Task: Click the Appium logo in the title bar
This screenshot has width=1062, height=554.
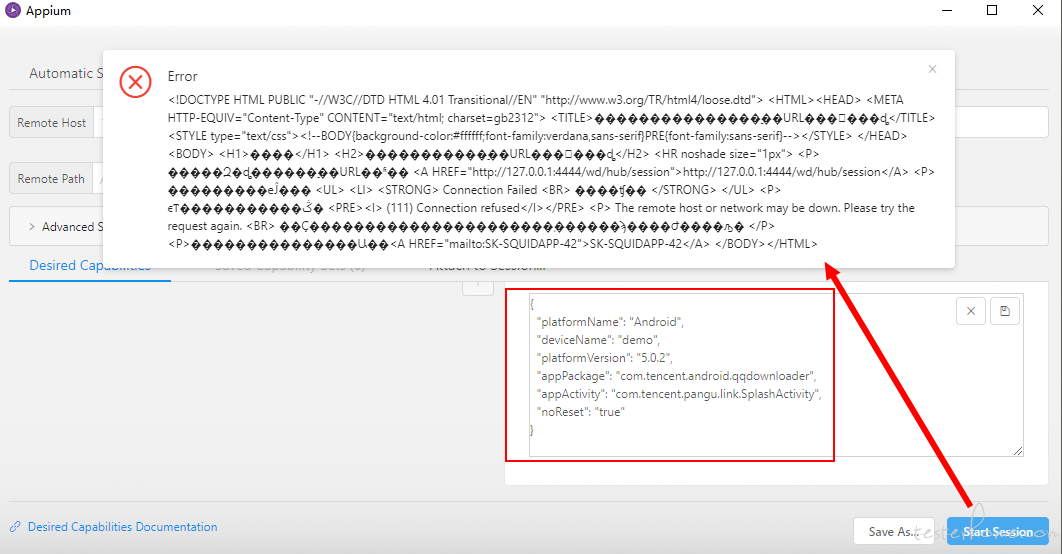Action: tap(12, 10)
